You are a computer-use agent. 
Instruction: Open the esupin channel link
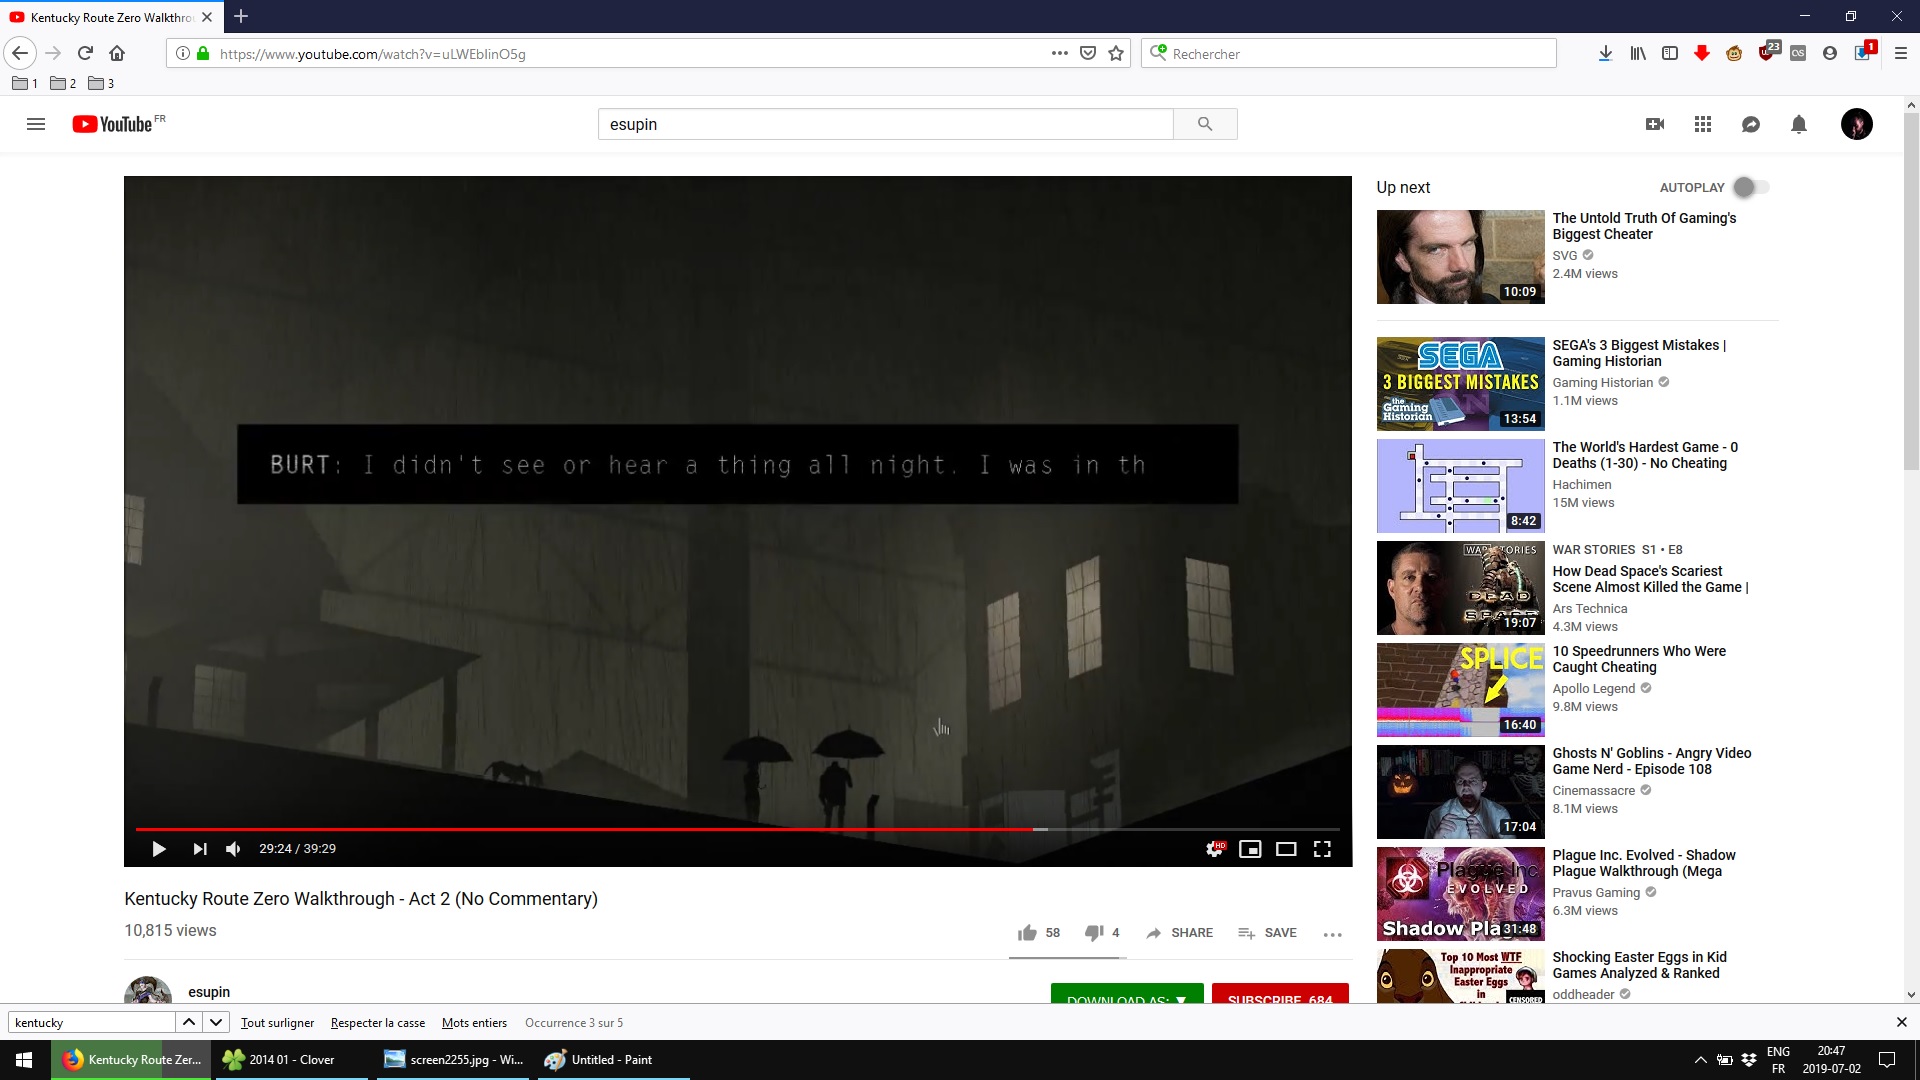(x=209, y=992)
